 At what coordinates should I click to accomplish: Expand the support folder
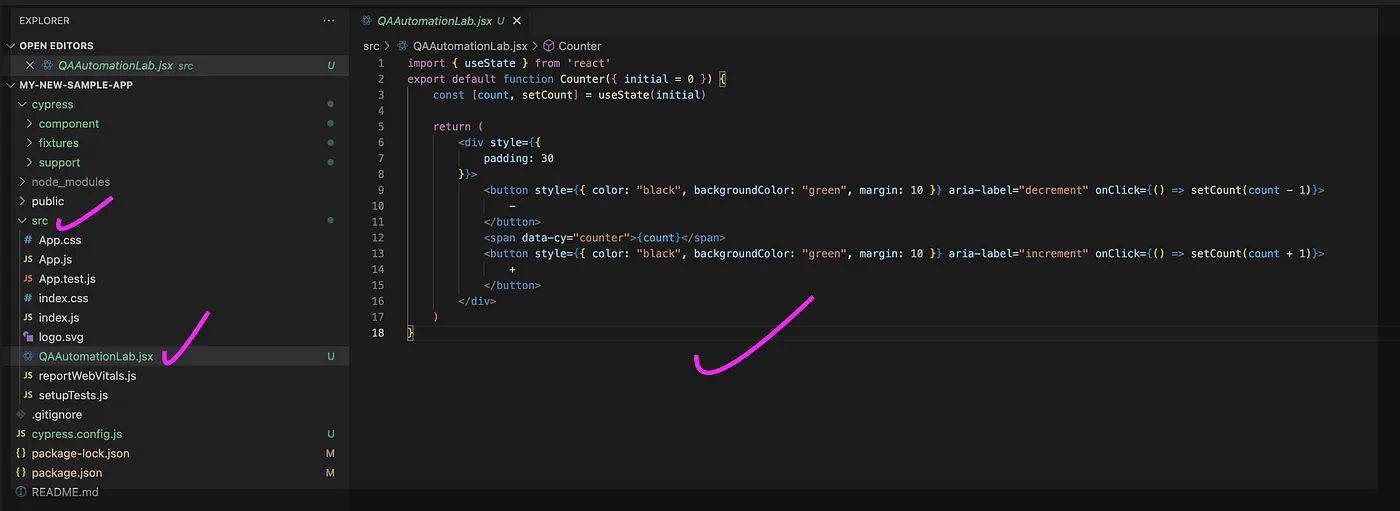tap(29, 162)
